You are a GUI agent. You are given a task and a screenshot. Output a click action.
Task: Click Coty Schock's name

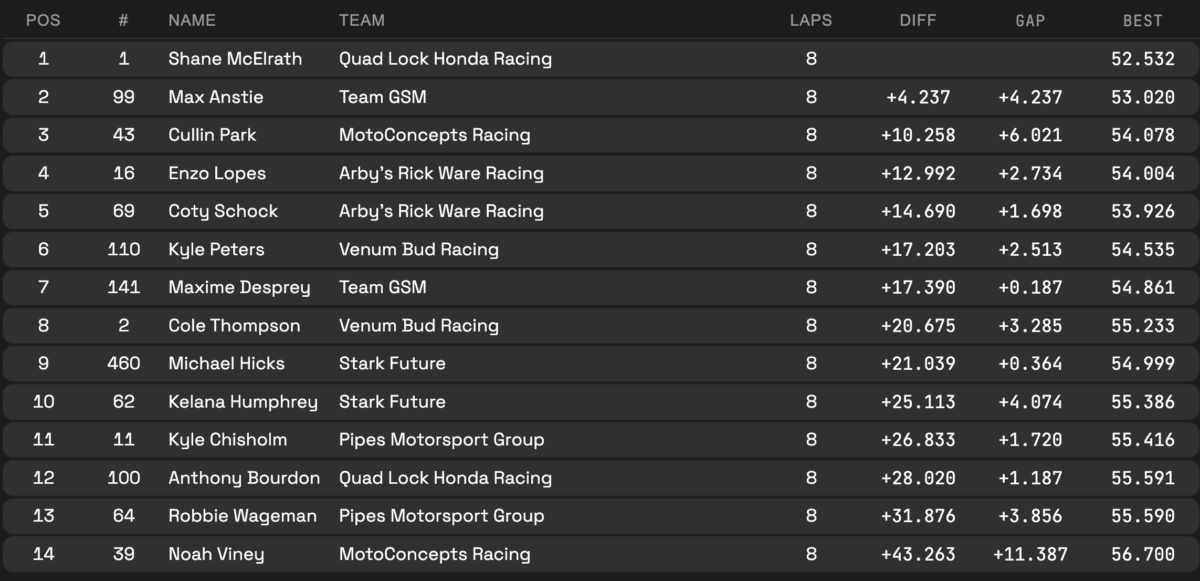(x=223, y=211)
